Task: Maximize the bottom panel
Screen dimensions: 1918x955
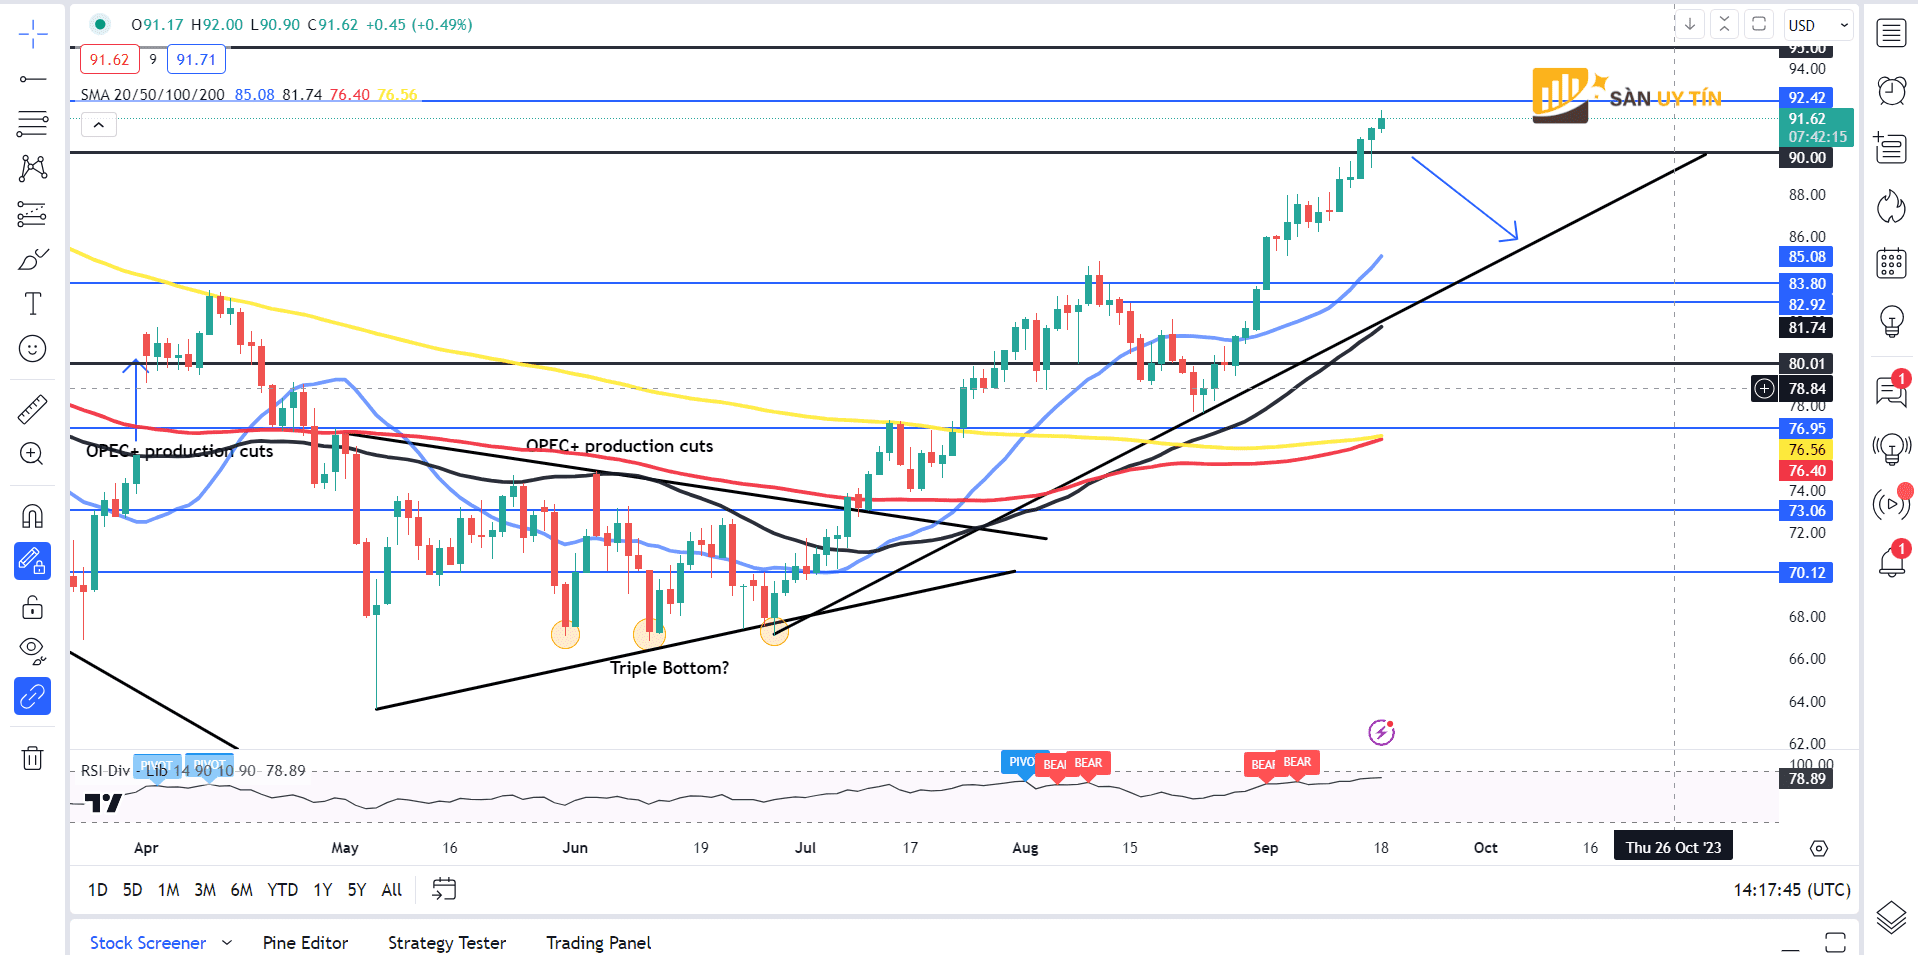Action: tap(1835, 942)
